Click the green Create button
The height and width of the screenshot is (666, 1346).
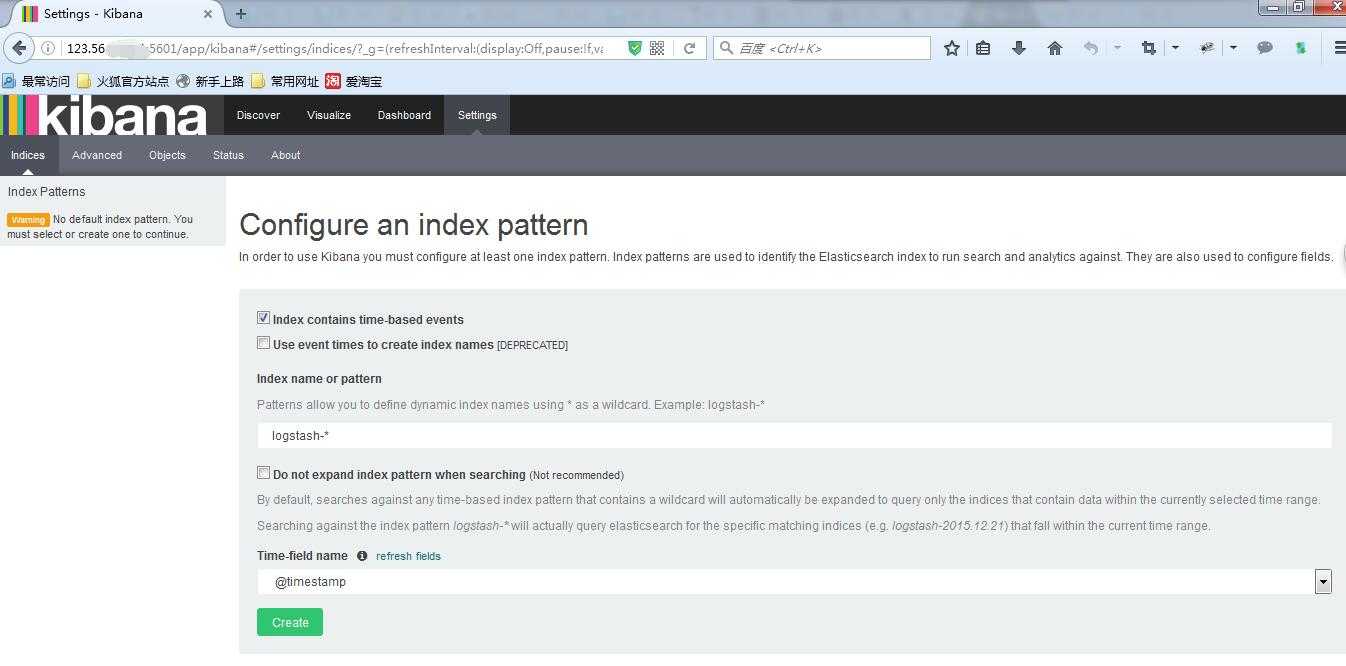[x=290, y=622]
